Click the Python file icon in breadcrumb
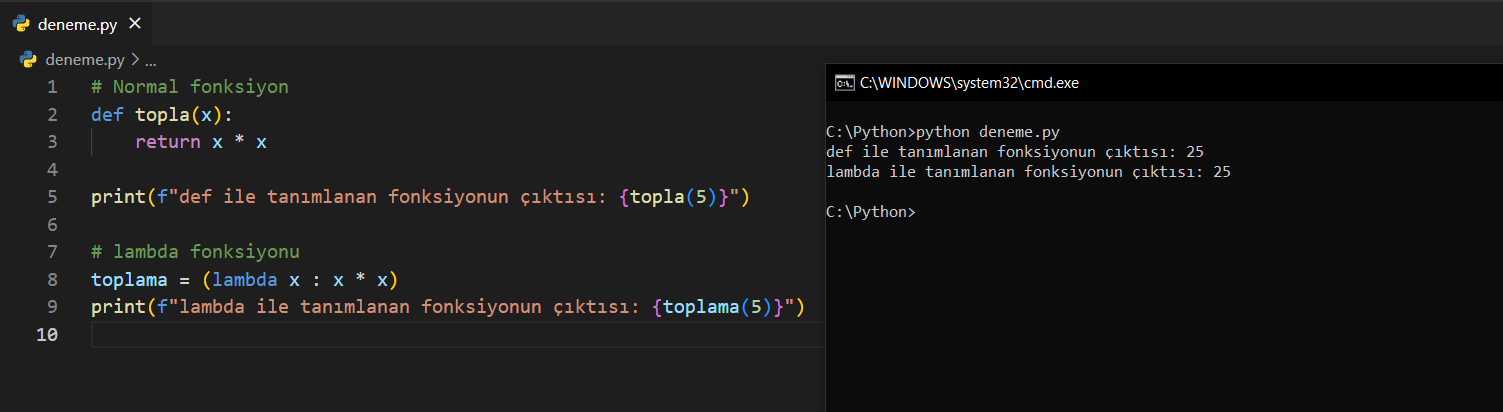Screen dimensions: 1503x412 29,59
